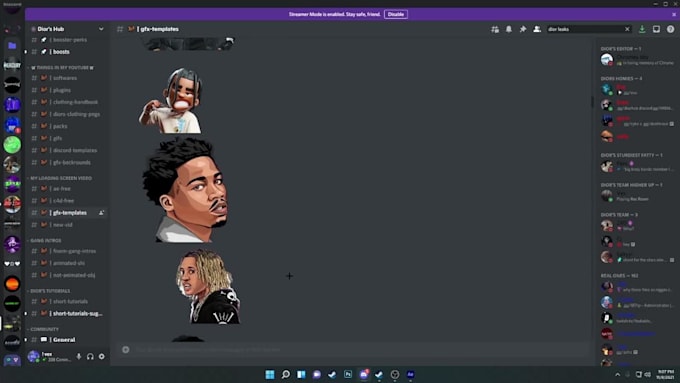Viewport: 680px width, 383px height.
Task: Click the taskbar volume icon
Action: point(647,374)
